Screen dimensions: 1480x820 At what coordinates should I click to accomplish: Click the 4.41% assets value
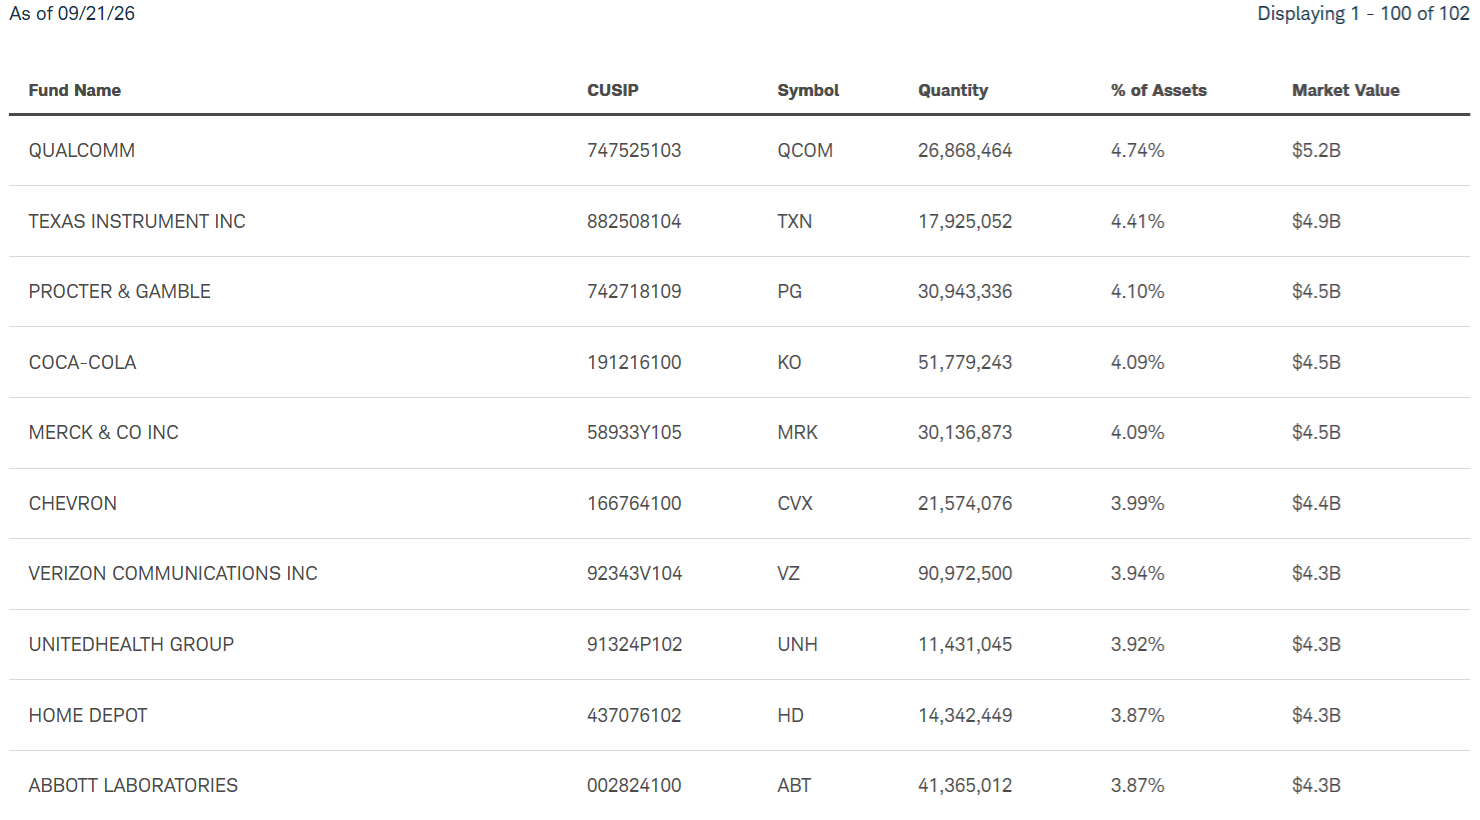point(1138,221)
